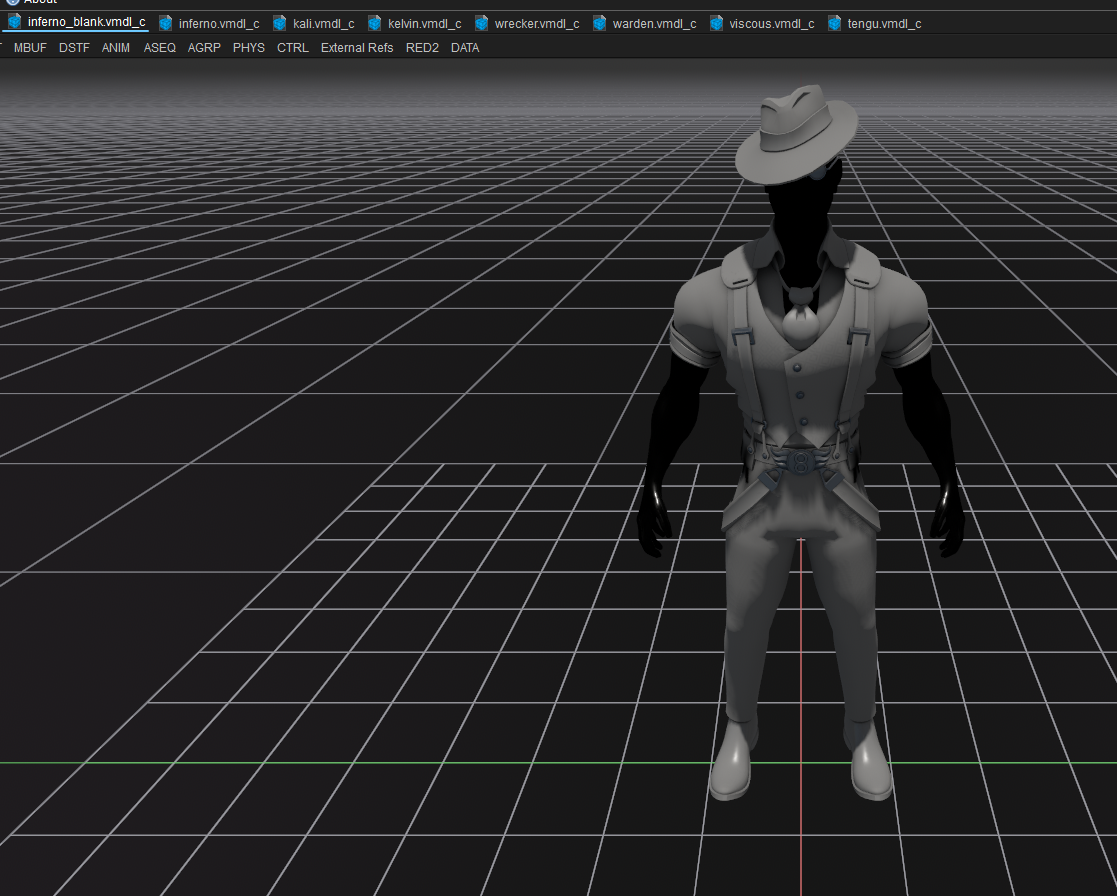
Task: Go to the AGRP tab
Action: (x=204, y=48)
